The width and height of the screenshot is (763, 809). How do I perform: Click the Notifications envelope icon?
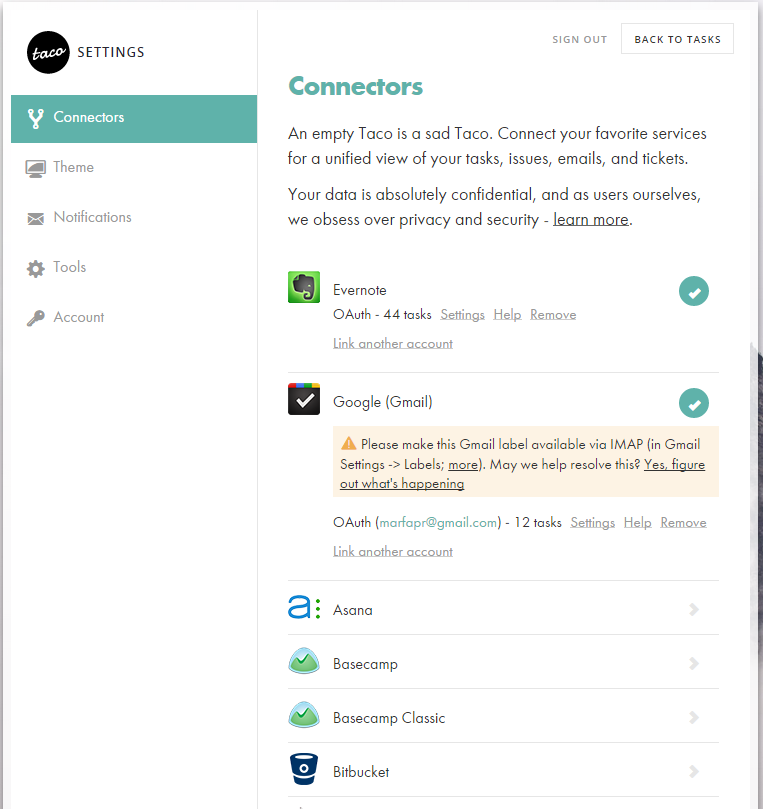coord(36,218)
